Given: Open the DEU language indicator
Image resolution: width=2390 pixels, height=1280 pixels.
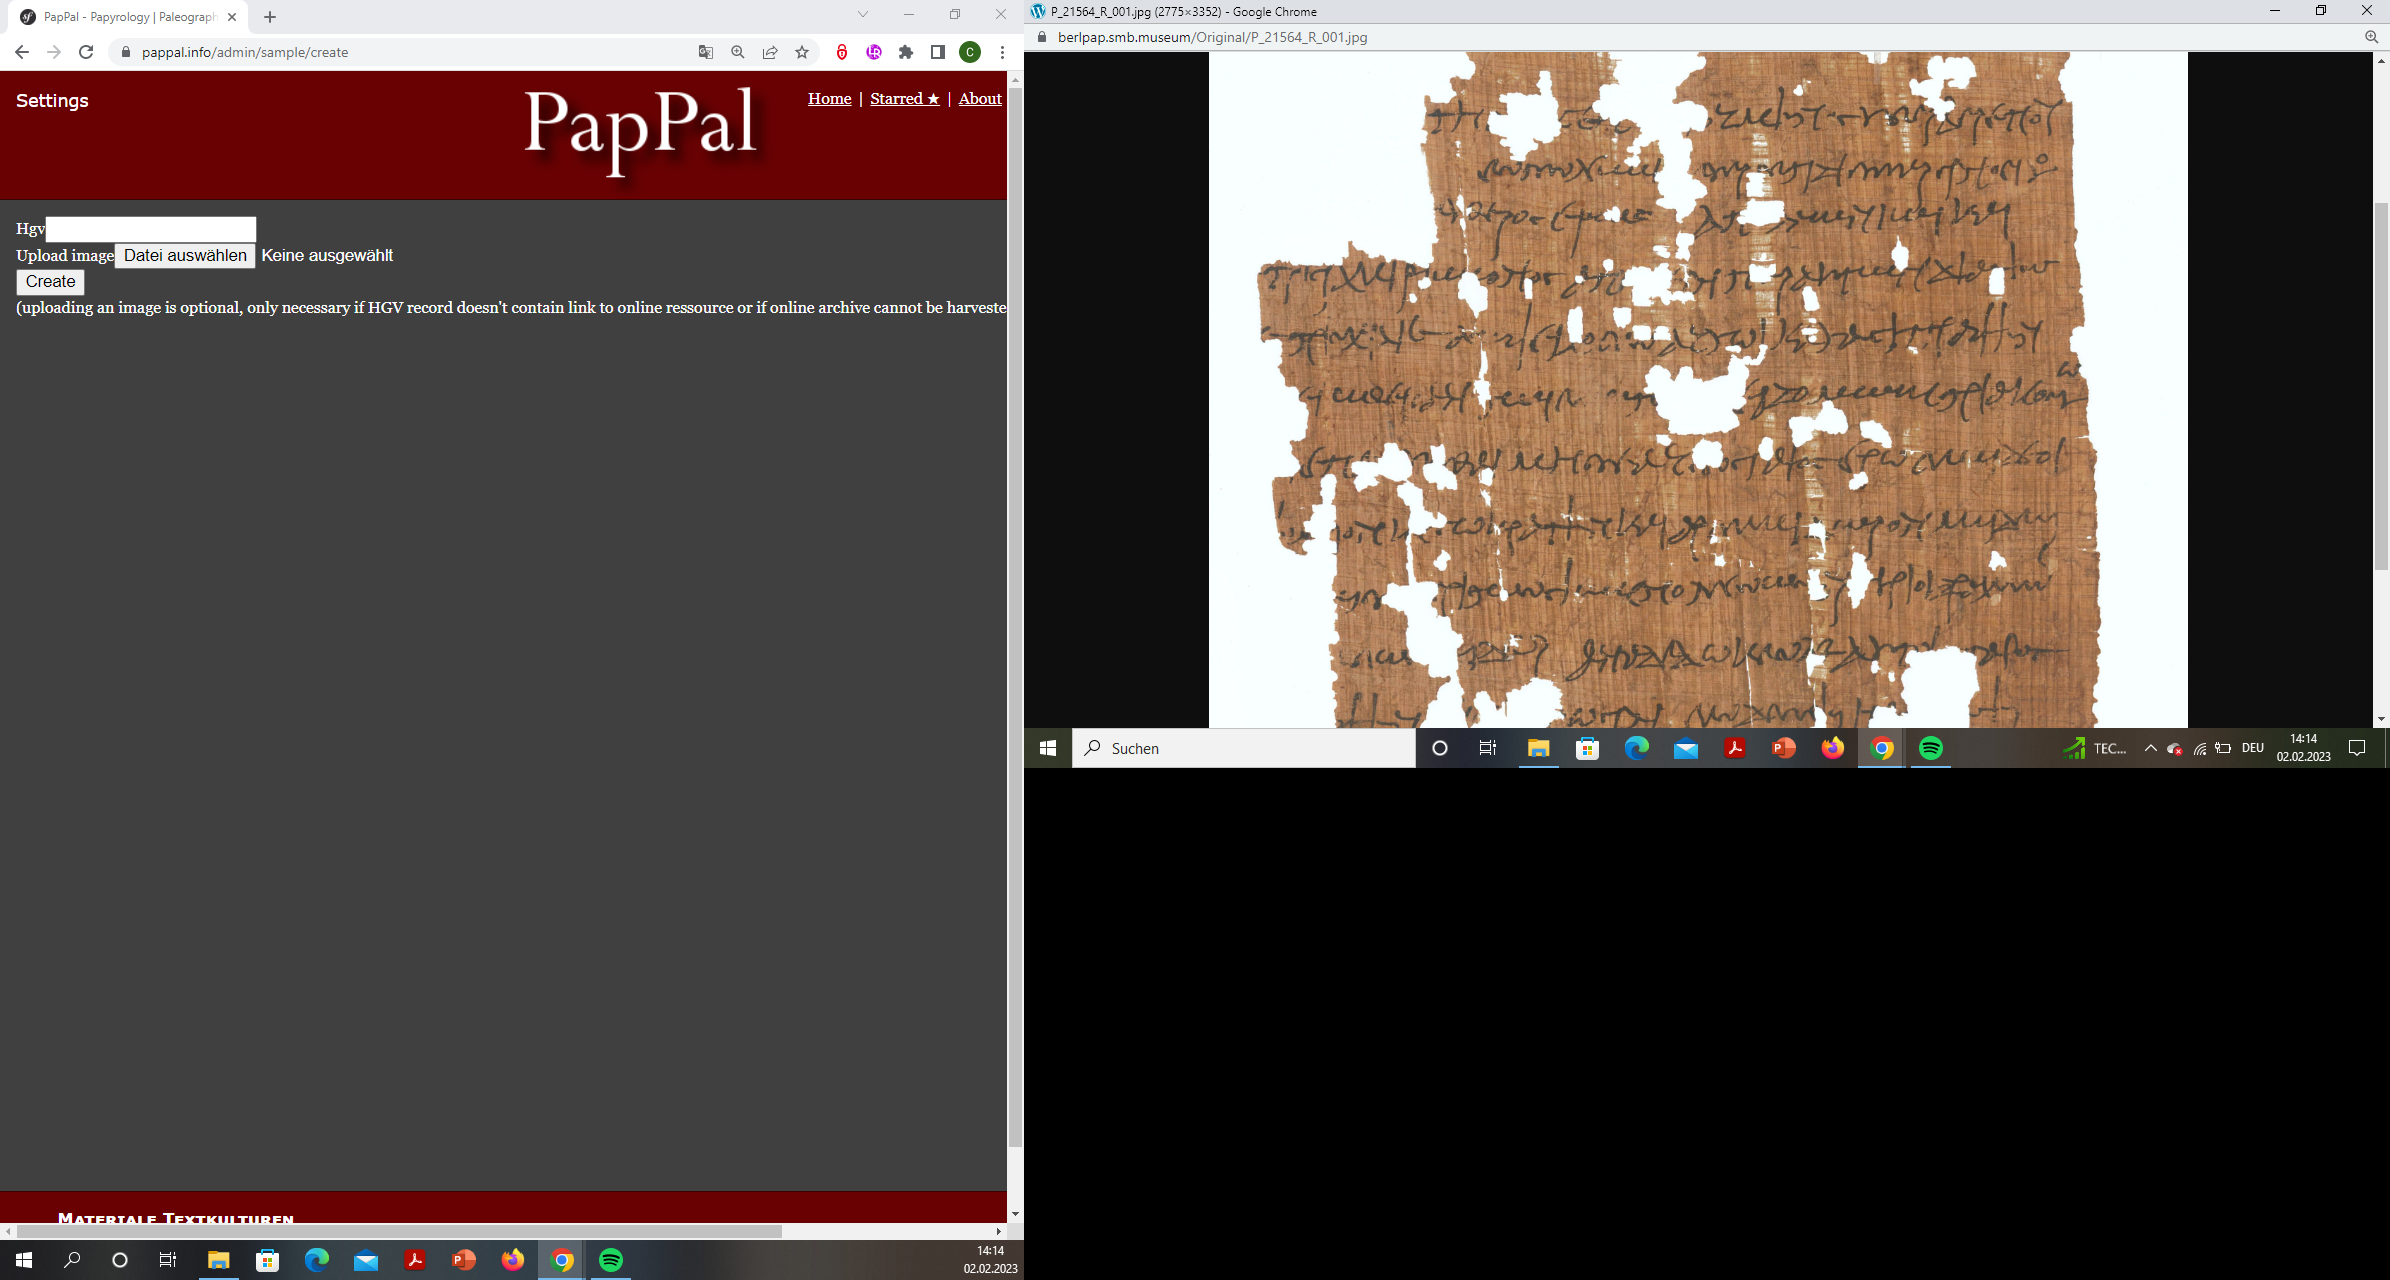Looking at the screenshot, I should point(2252,748).
